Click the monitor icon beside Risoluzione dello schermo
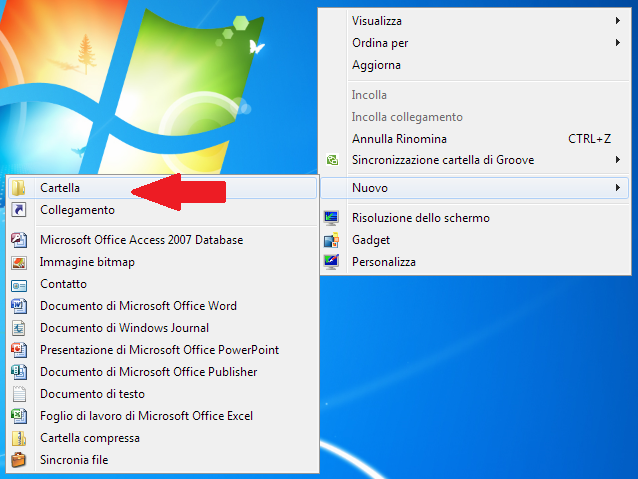This screenshot has height=479, width=638. [x=331, y=218]
